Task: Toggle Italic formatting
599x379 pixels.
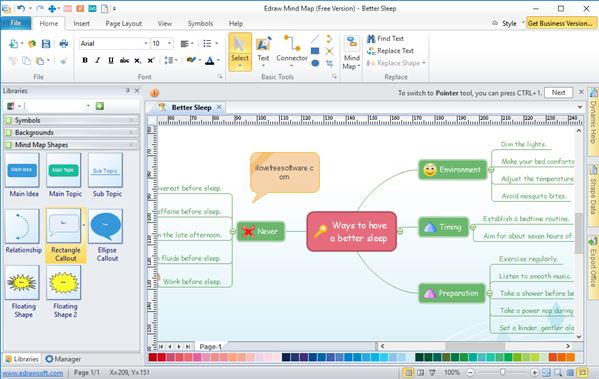Action: coord(98,60)
